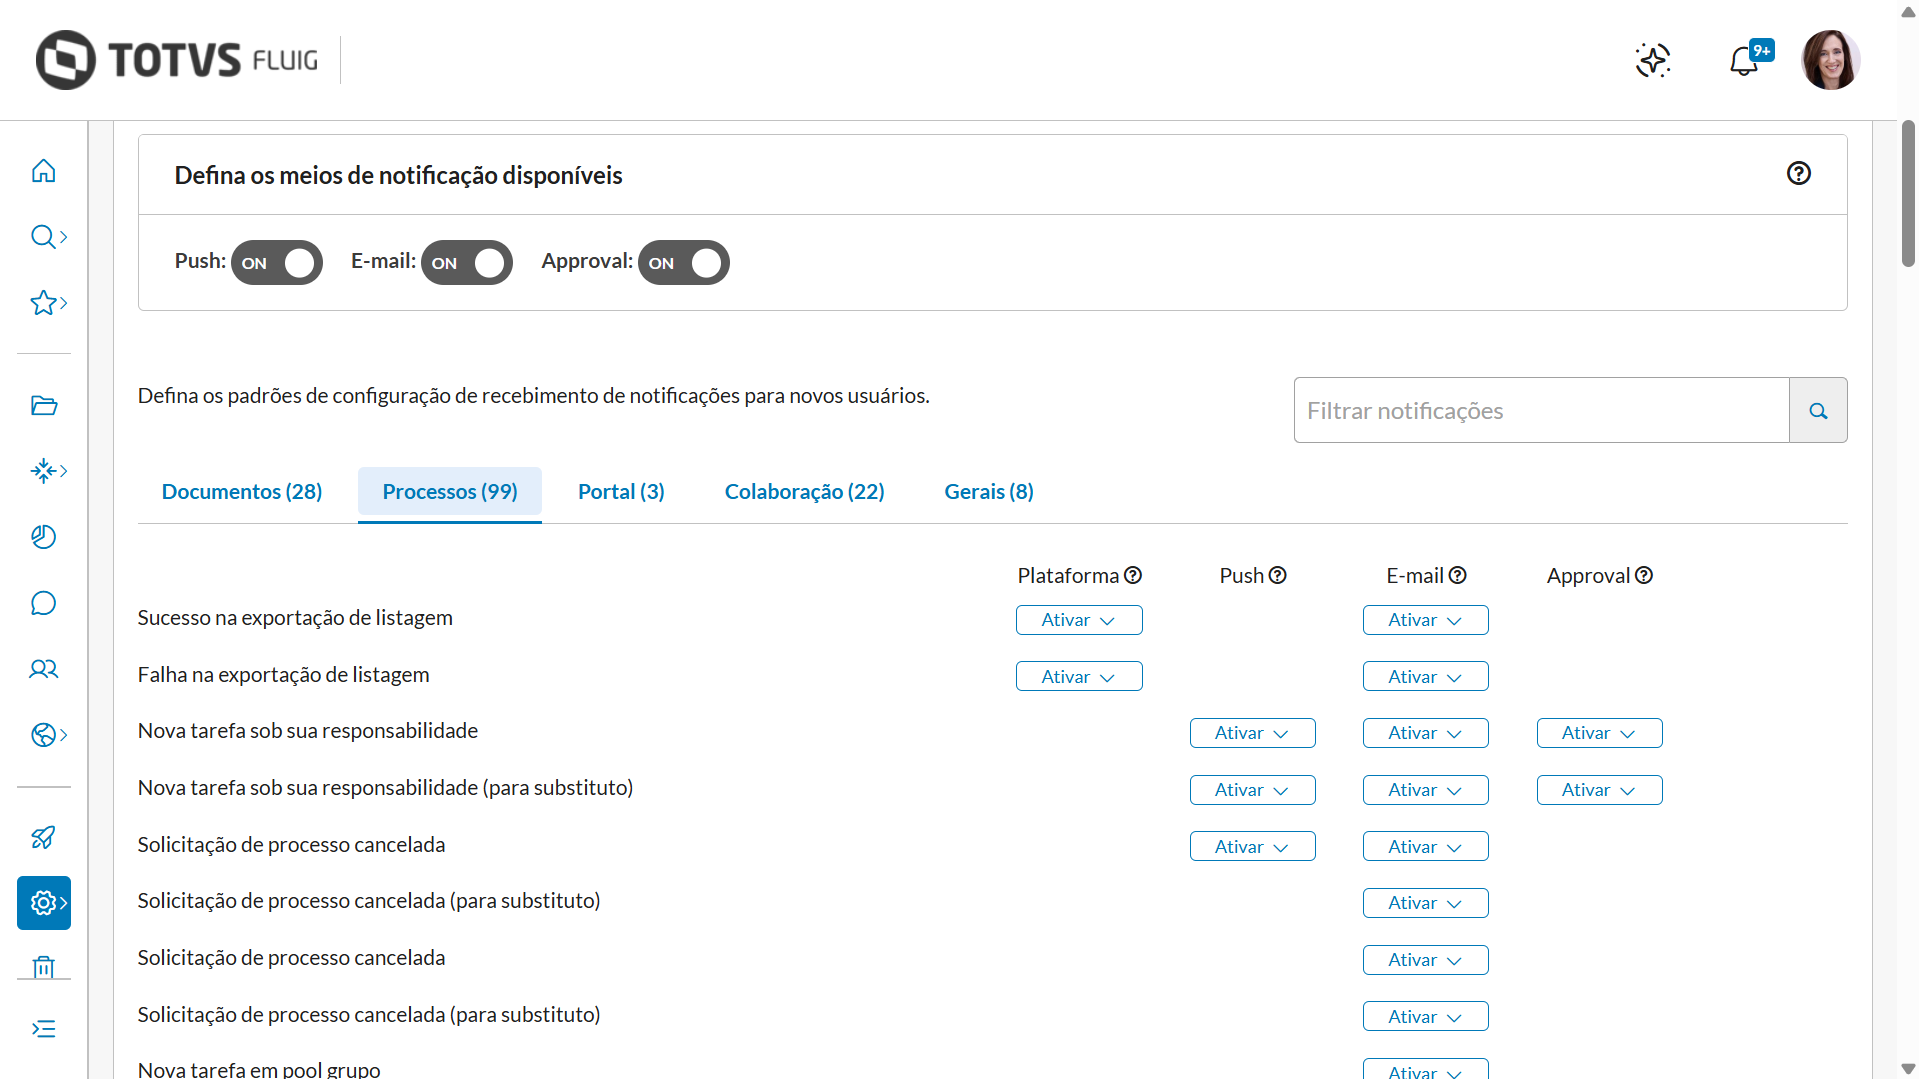This screenshot has height=1079, width=1919.
Task: Open the chat bubble sidebar icon
Action: point(43,603)
